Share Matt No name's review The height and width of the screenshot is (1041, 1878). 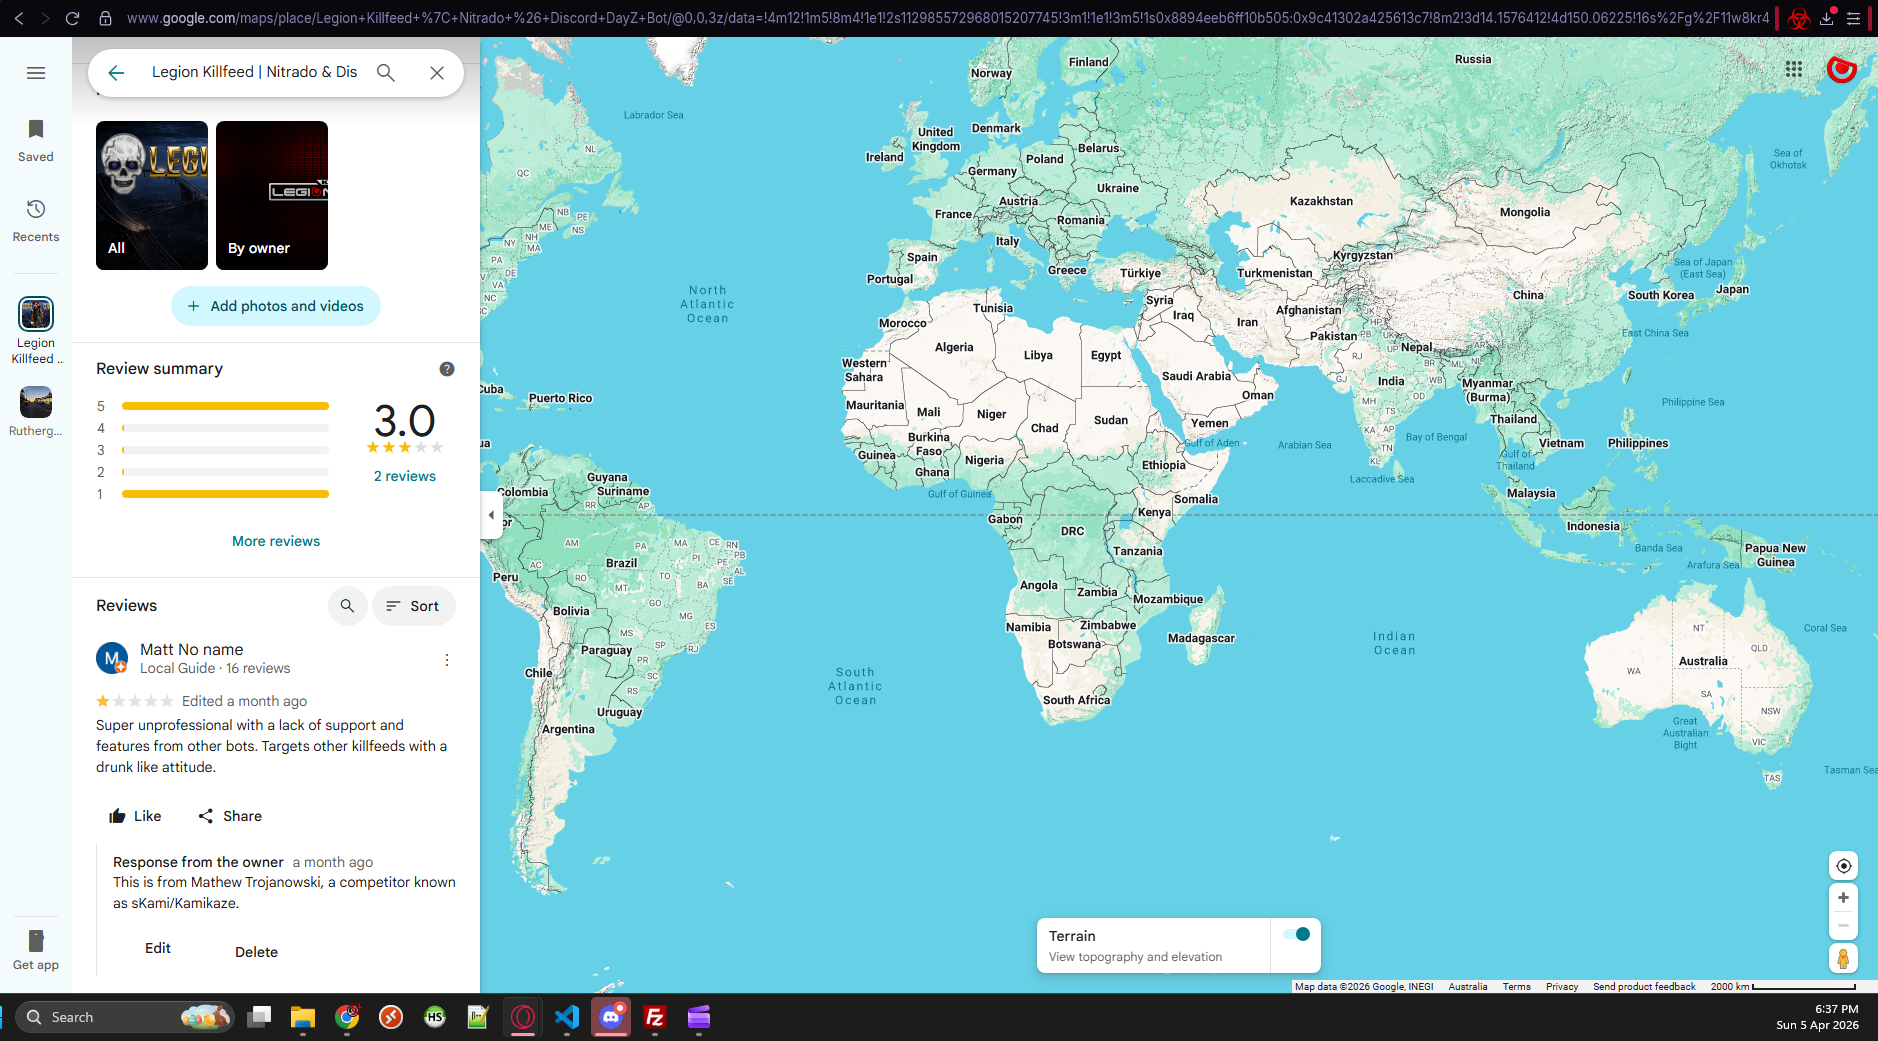(x=230, y=816)
